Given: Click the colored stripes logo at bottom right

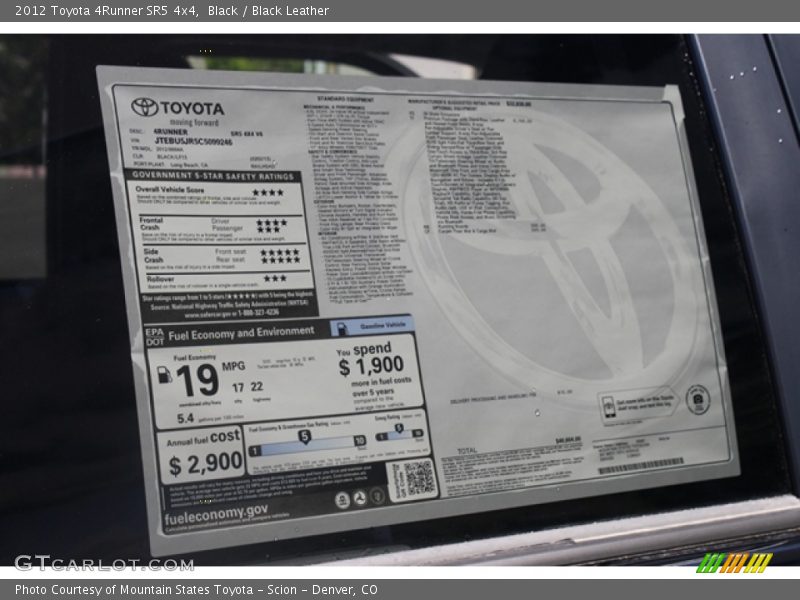Looking at the screenshot, I should click(734, 562).
